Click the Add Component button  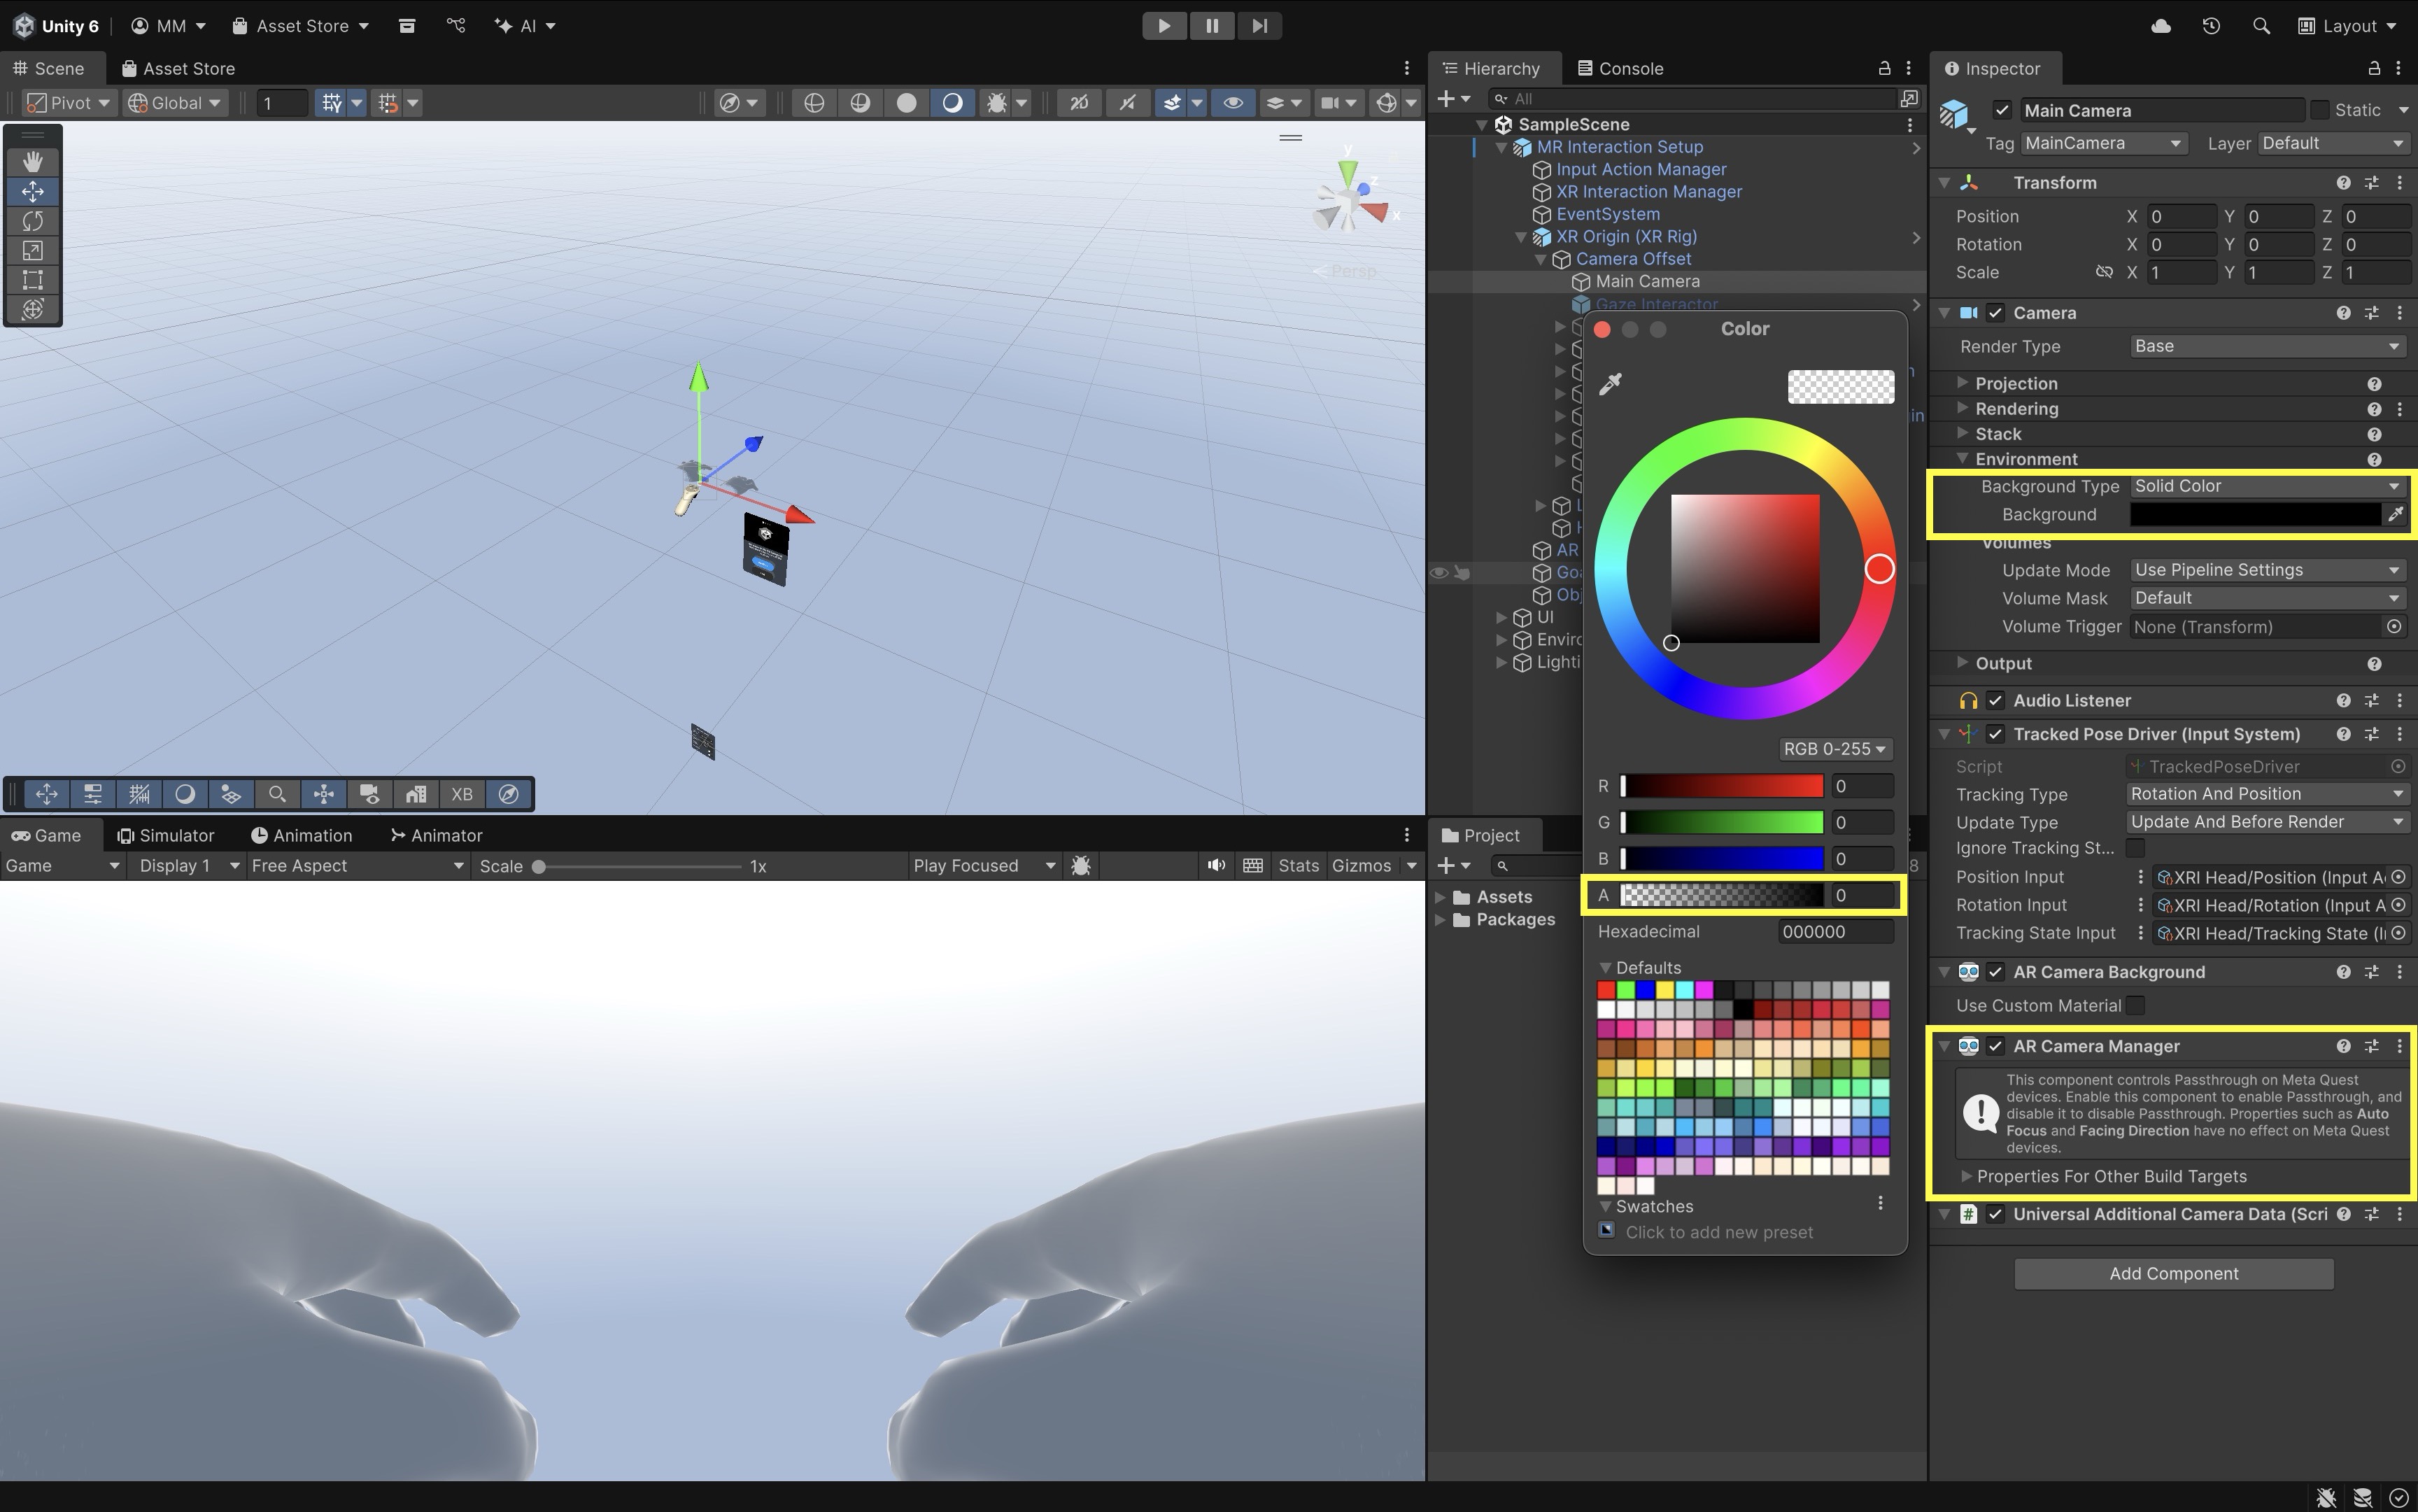tap(2173, 1273)
